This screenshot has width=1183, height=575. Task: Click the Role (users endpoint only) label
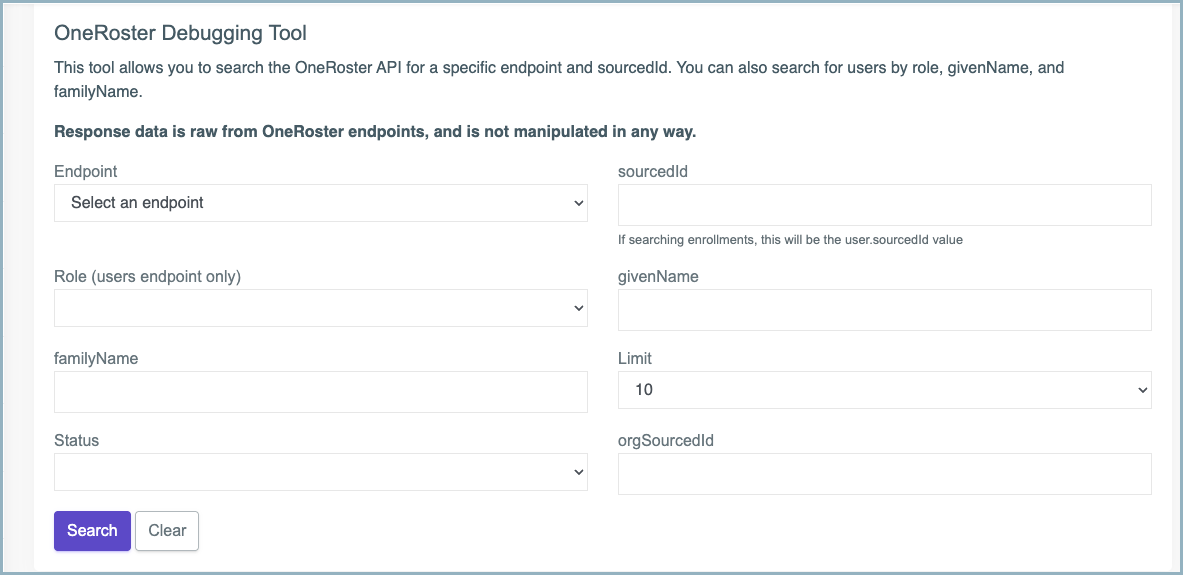pos(147,277)
